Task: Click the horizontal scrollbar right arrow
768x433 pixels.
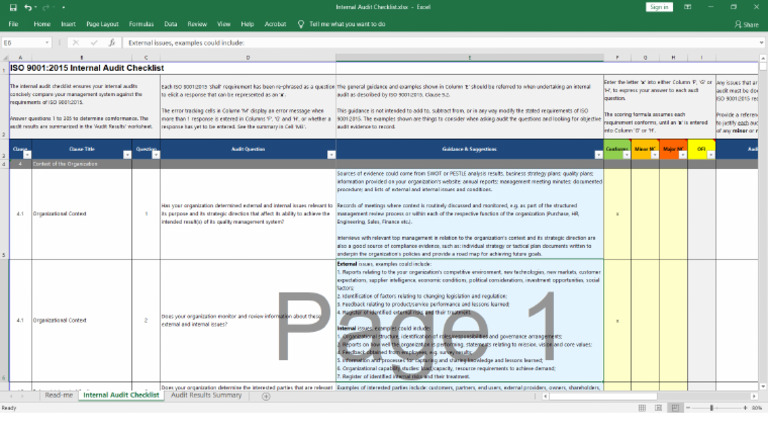Action: (x=754, y=396)
